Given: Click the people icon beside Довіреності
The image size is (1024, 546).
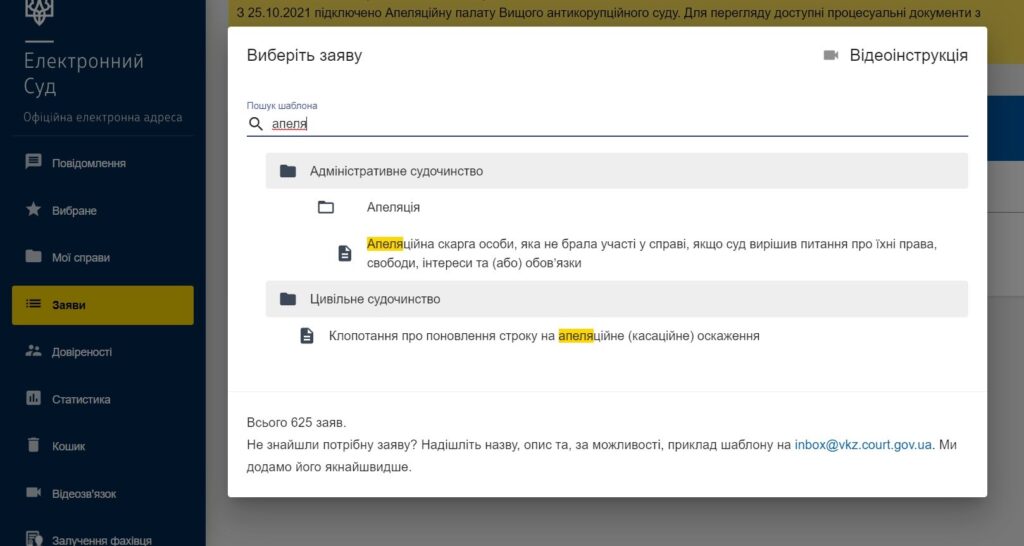Looking at the screenshot, I should tap(33, 351).
